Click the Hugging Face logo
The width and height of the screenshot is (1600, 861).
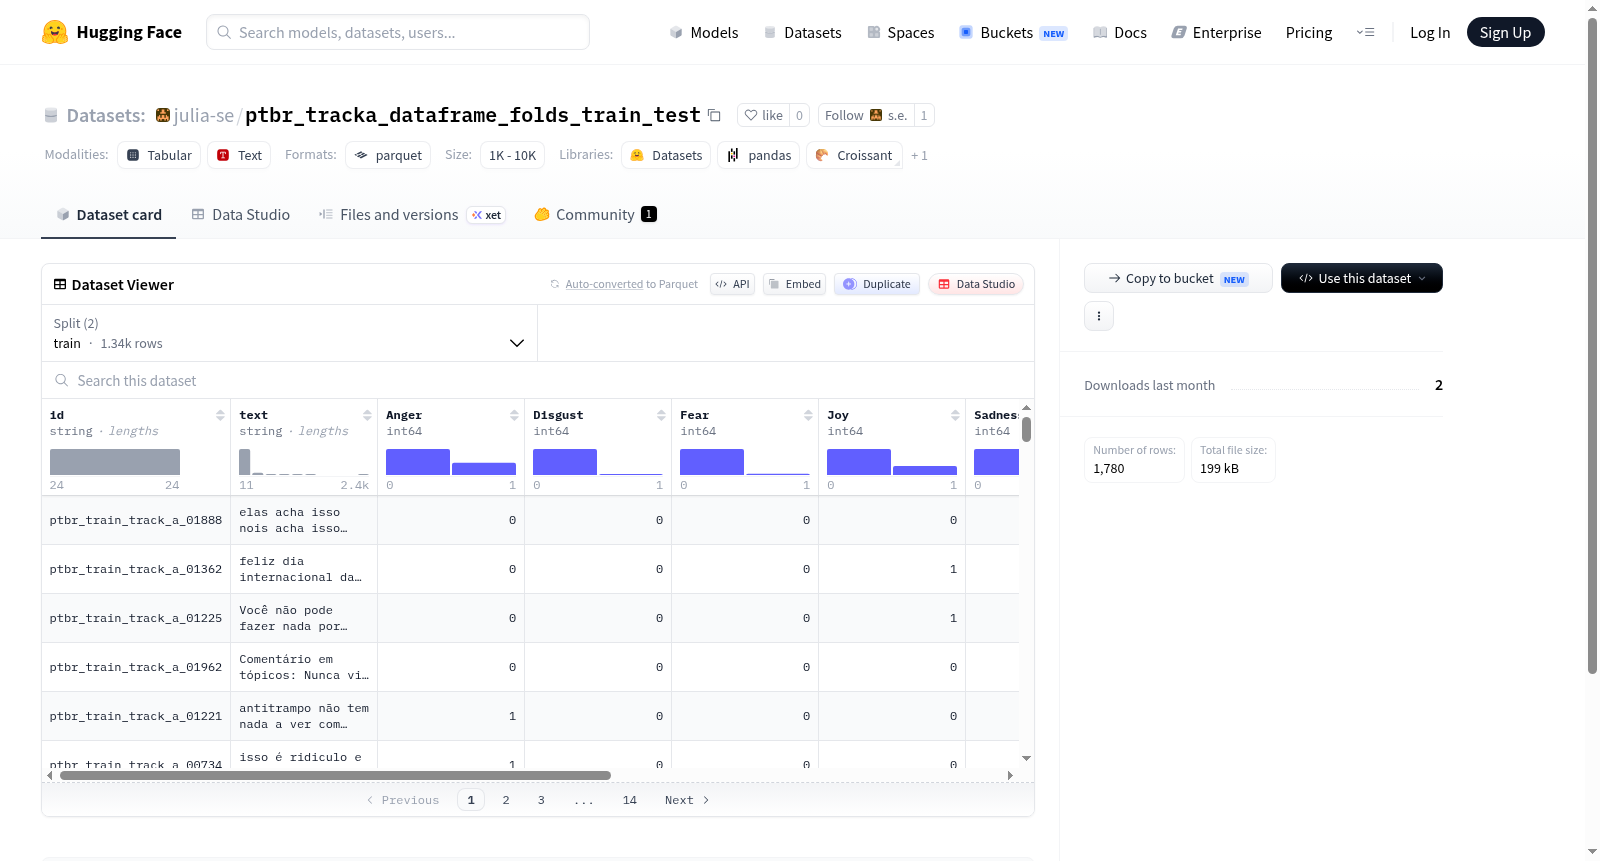click(112, 32)
